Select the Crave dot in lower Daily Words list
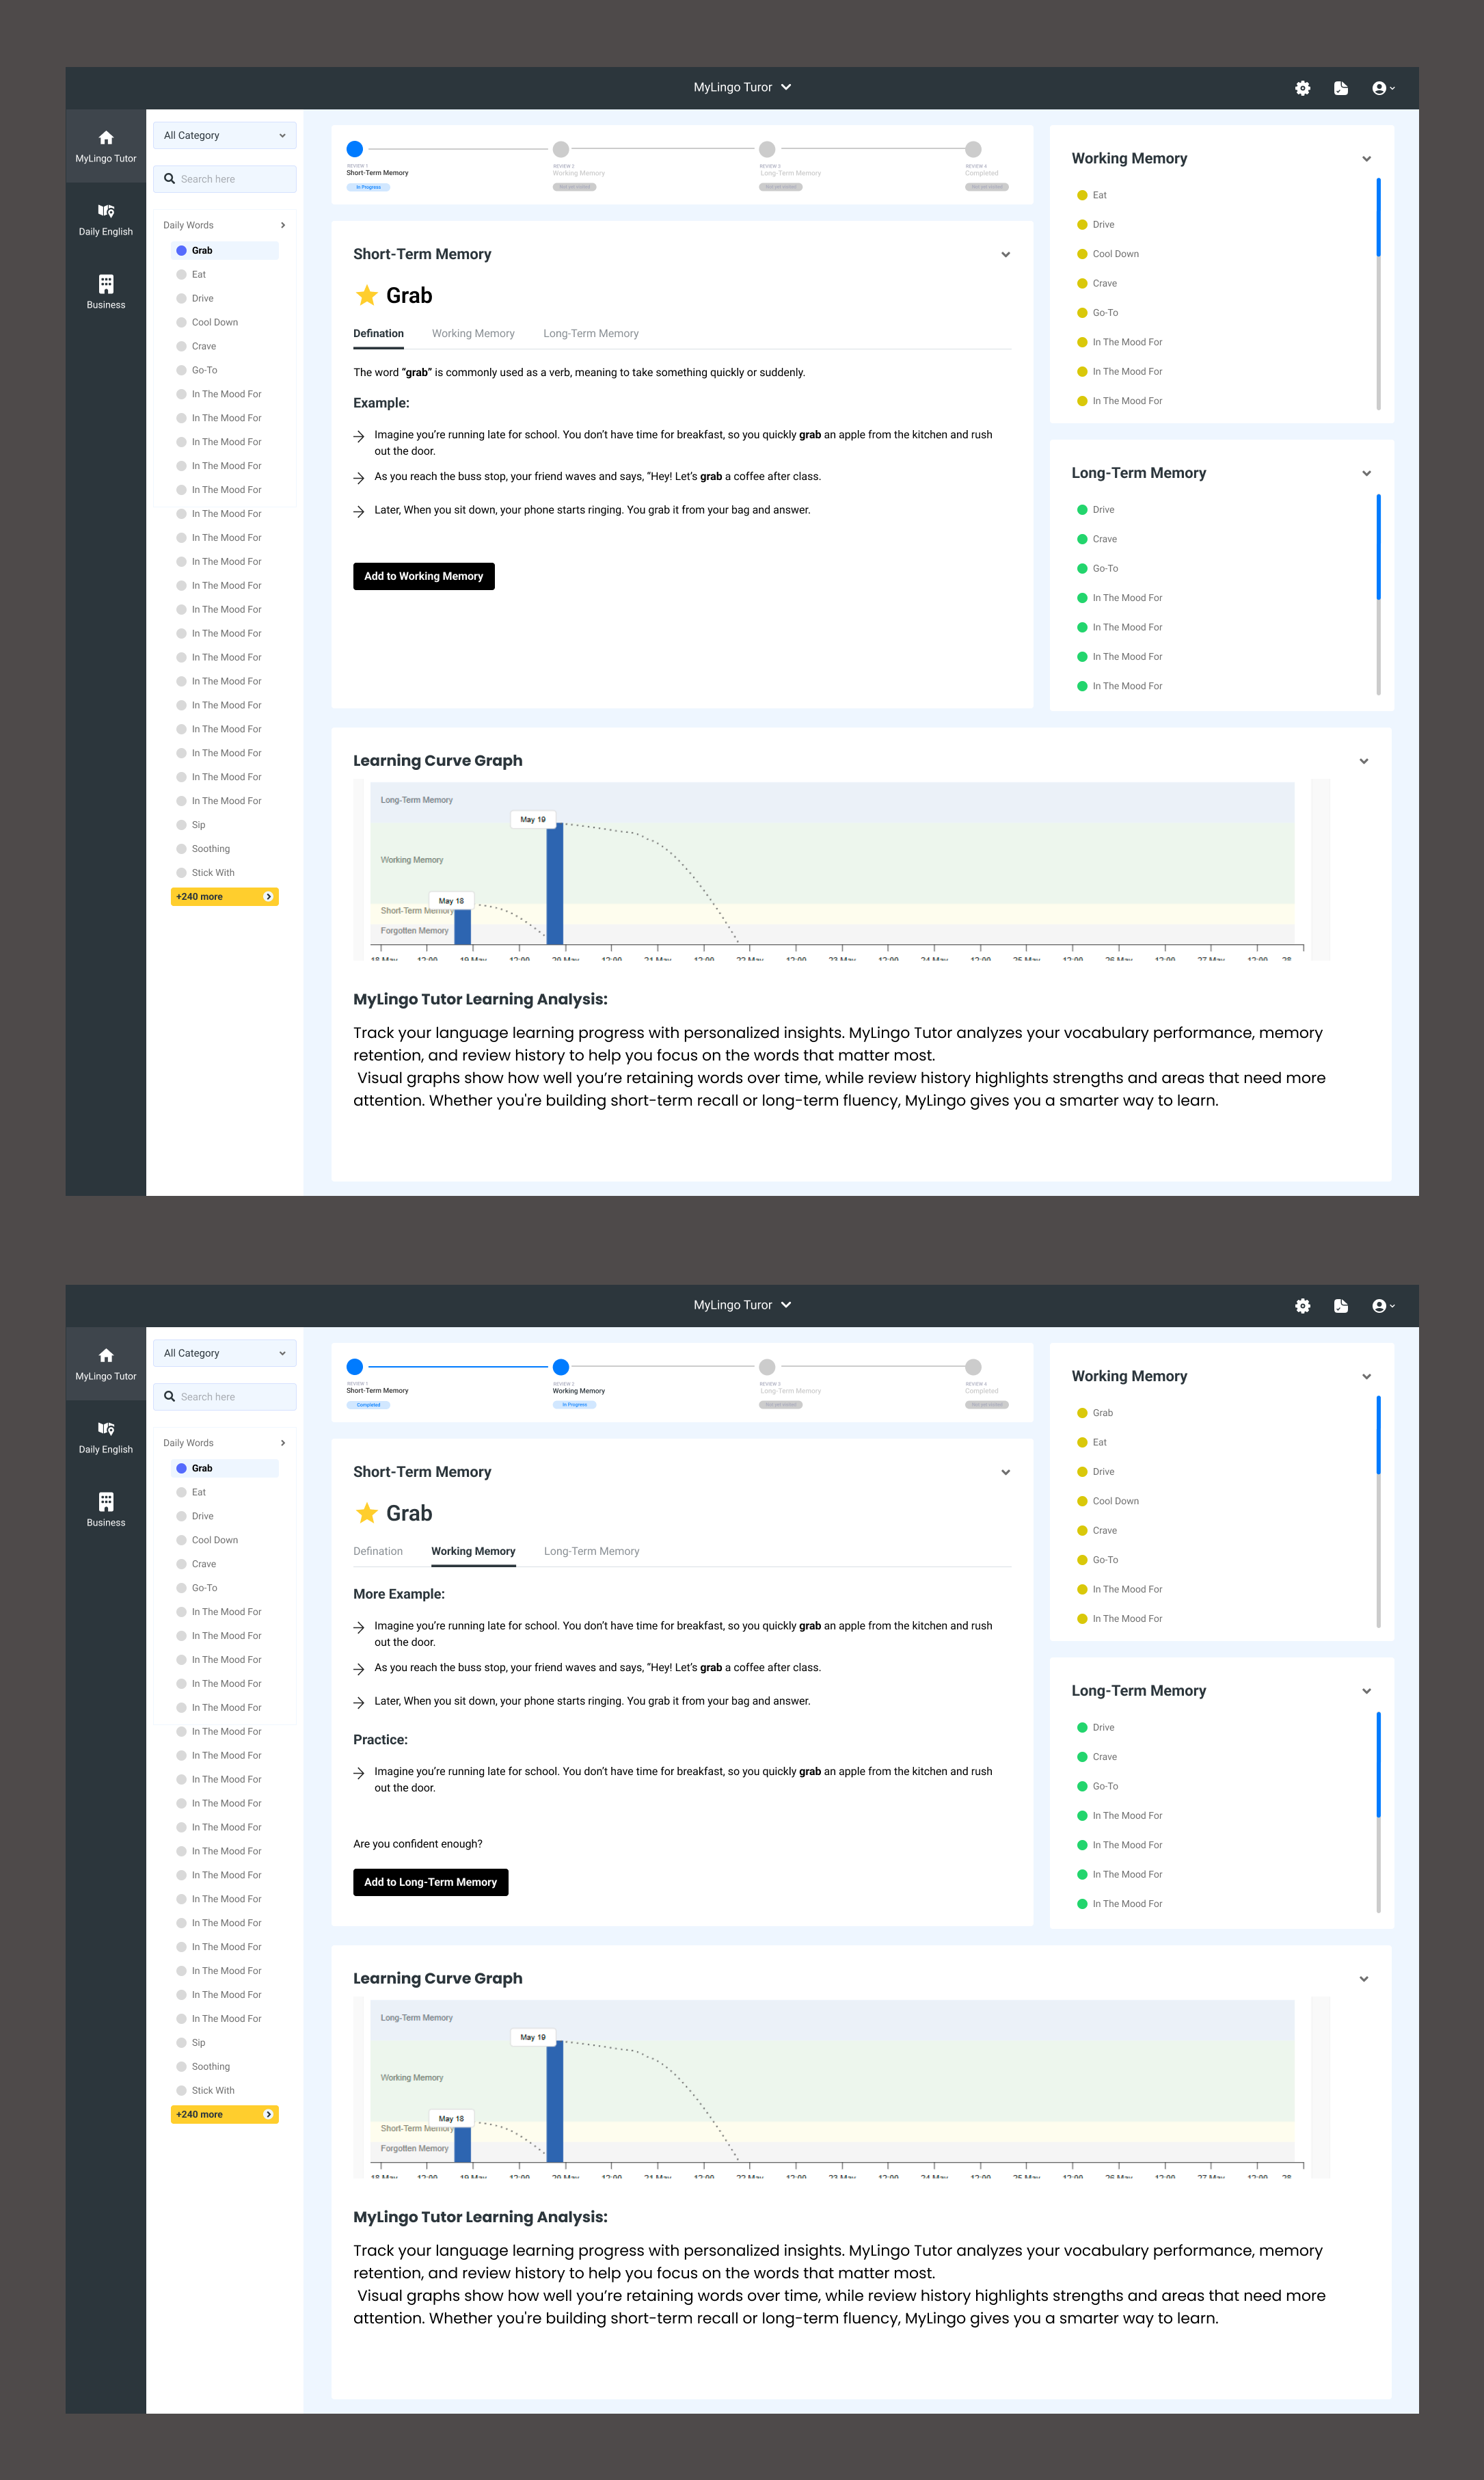1484x2480 pixels. point(181,1564)
